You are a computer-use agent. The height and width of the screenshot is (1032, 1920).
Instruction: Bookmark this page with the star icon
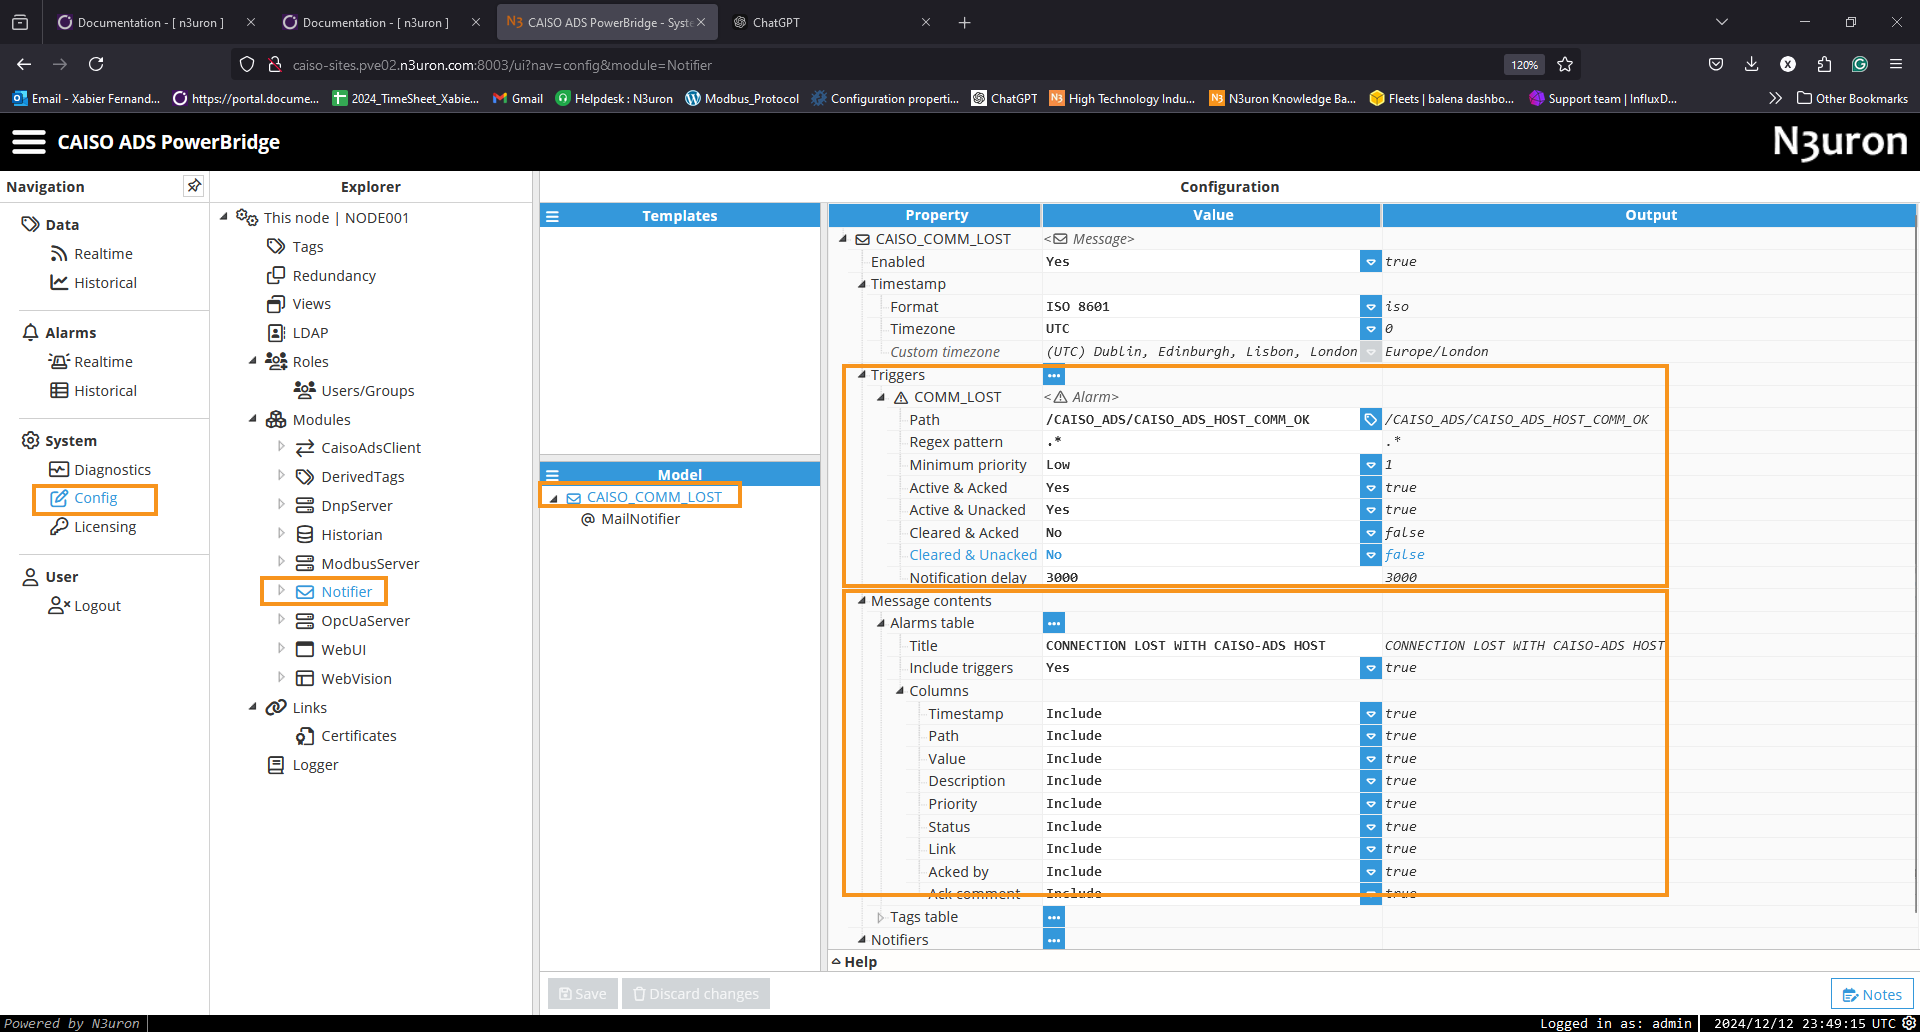coord(1565,64)
